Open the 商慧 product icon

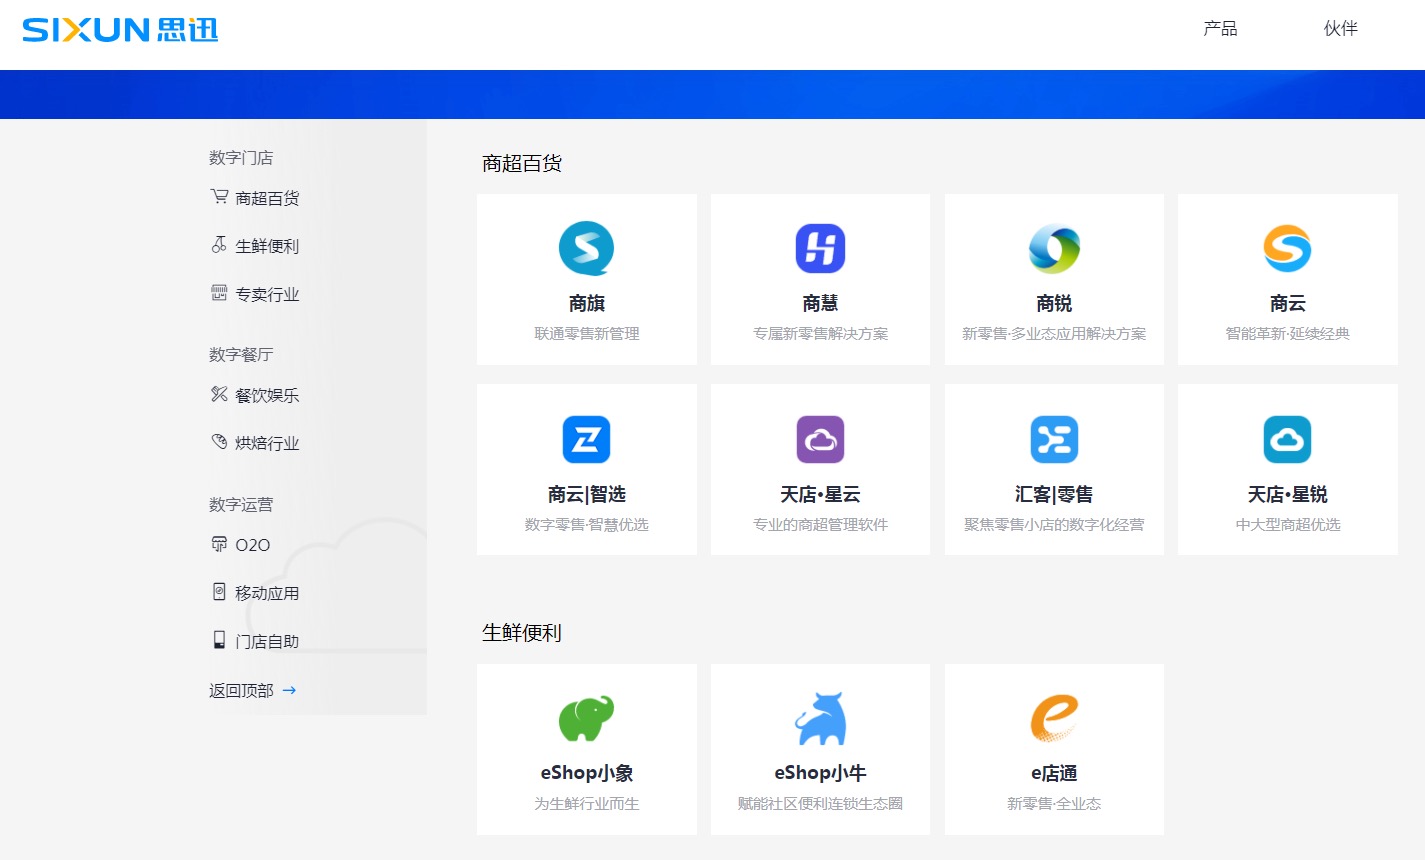coord(820,248)
